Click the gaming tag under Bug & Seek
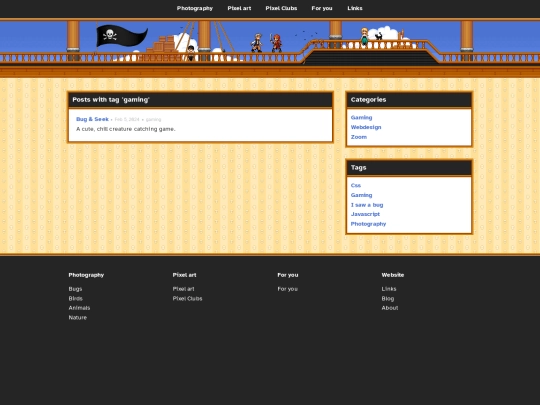Viewport: 540px width, 405px height. coord(153,120)
